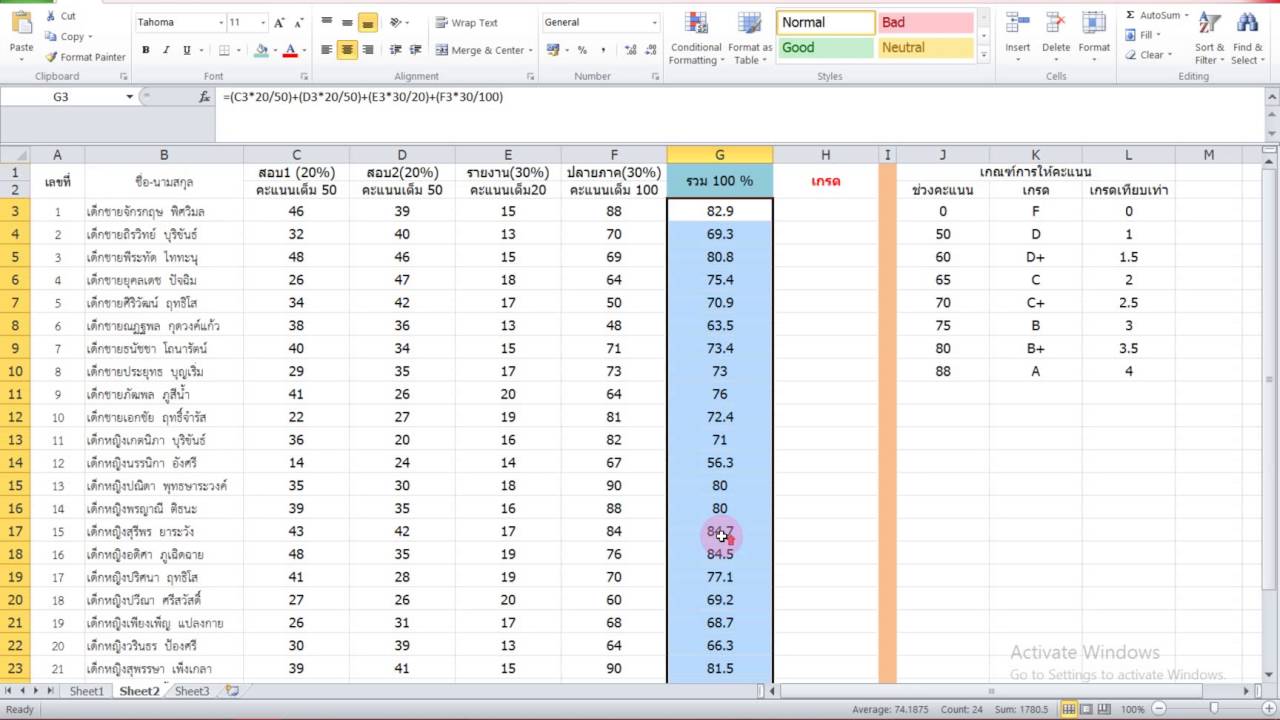1280x720 pixels.
Task: Toggle middle vertical alignment
Action: [347, 22]
